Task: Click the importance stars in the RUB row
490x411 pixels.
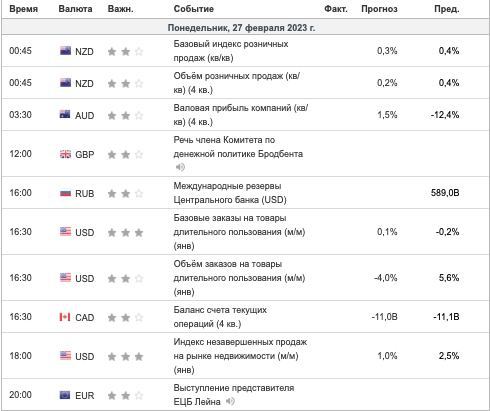Action: 125,194
